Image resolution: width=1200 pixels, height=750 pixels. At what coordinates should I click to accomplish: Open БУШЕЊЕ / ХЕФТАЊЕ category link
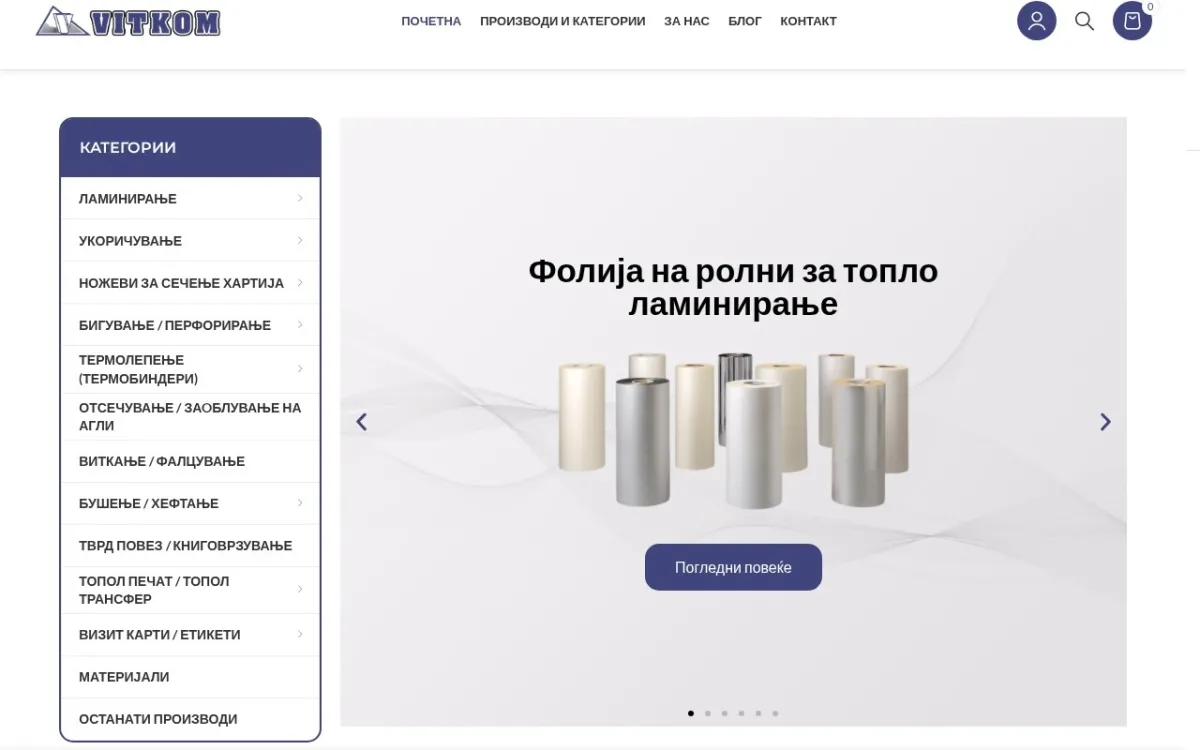pyautogui.click(x=149, y=503)
